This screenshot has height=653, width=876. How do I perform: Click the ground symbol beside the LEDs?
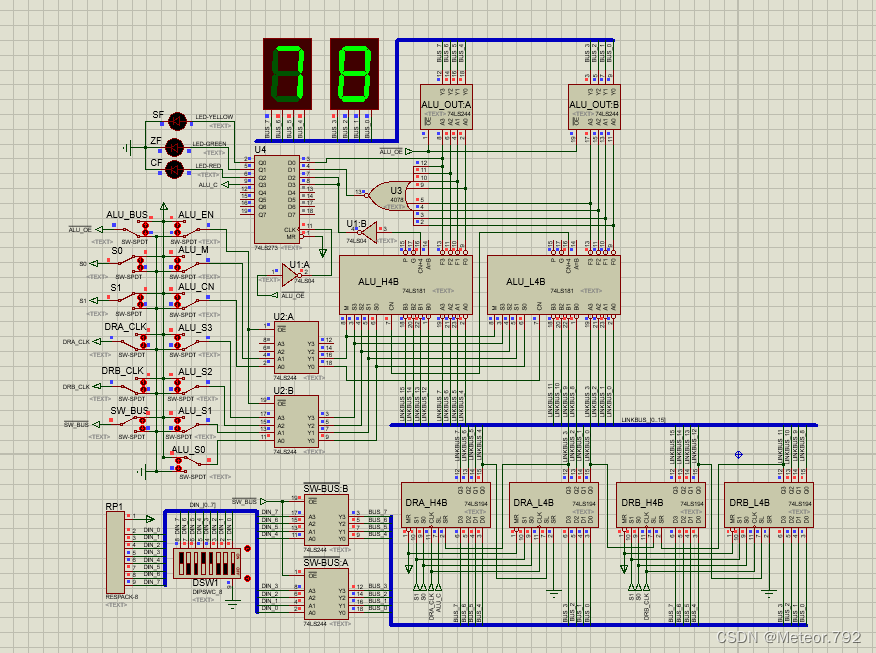point(127,148)
